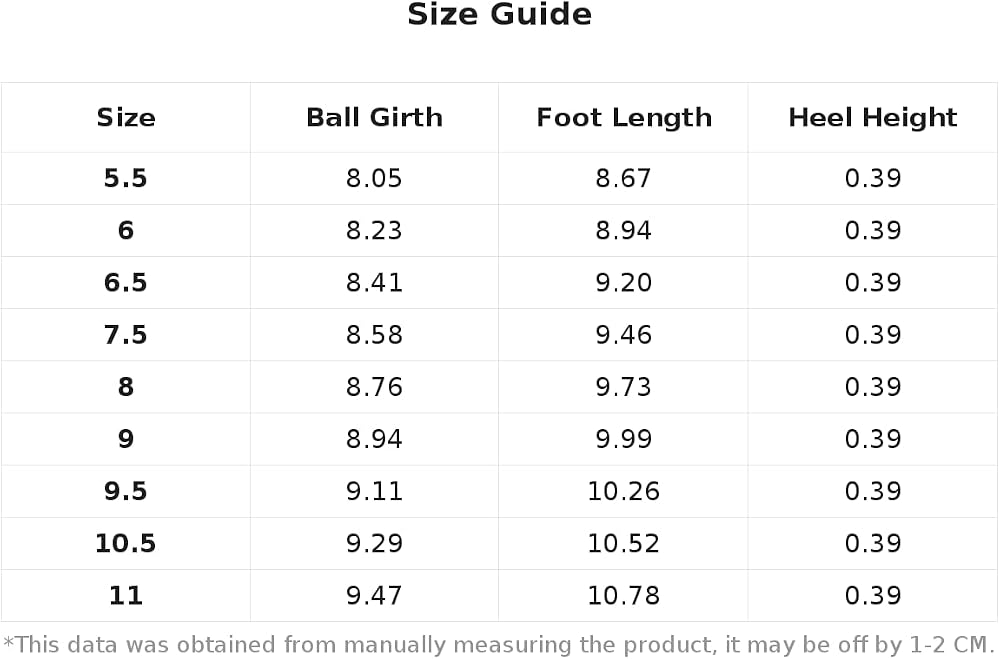
Task: Select foot length value 9.99
Action: [x=624, y=439]
